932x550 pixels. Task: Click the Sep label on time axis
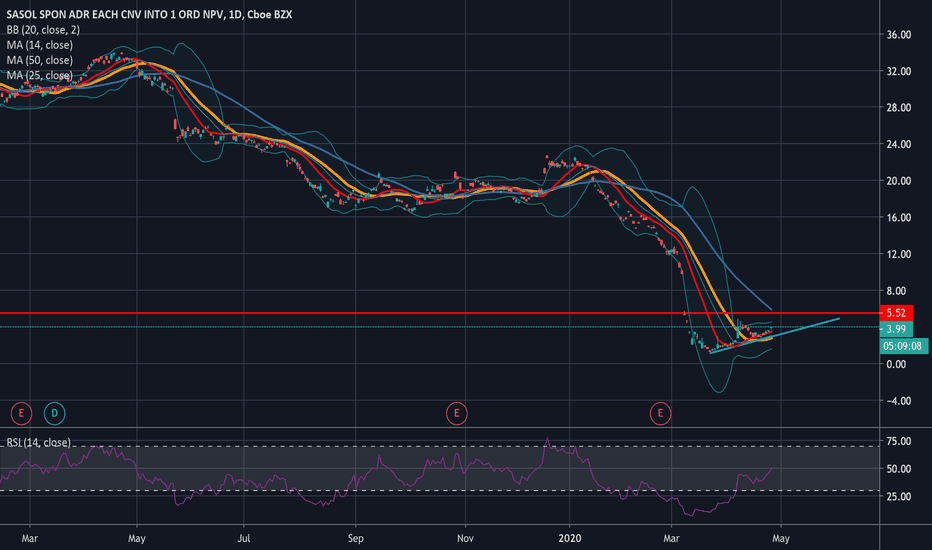point(355,539)
